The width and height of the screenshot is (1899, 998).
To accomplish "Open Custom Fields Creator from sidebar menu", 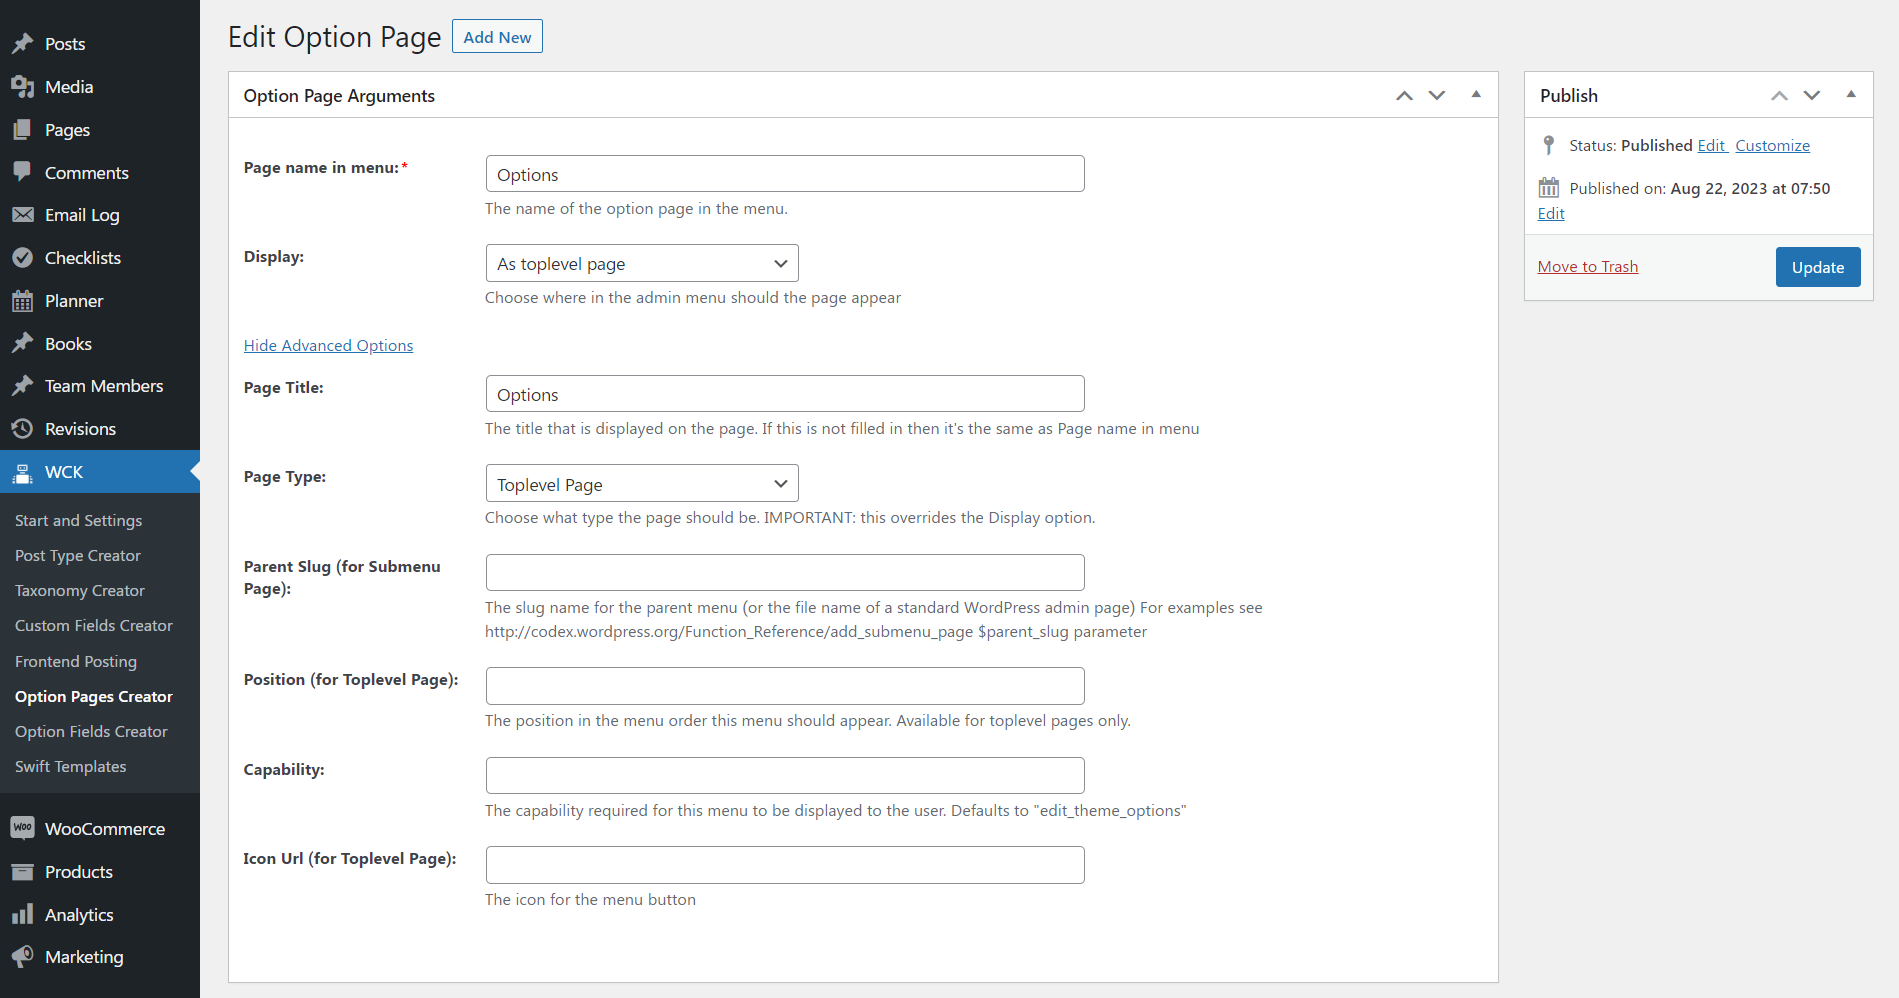I will tap(93, 625).
